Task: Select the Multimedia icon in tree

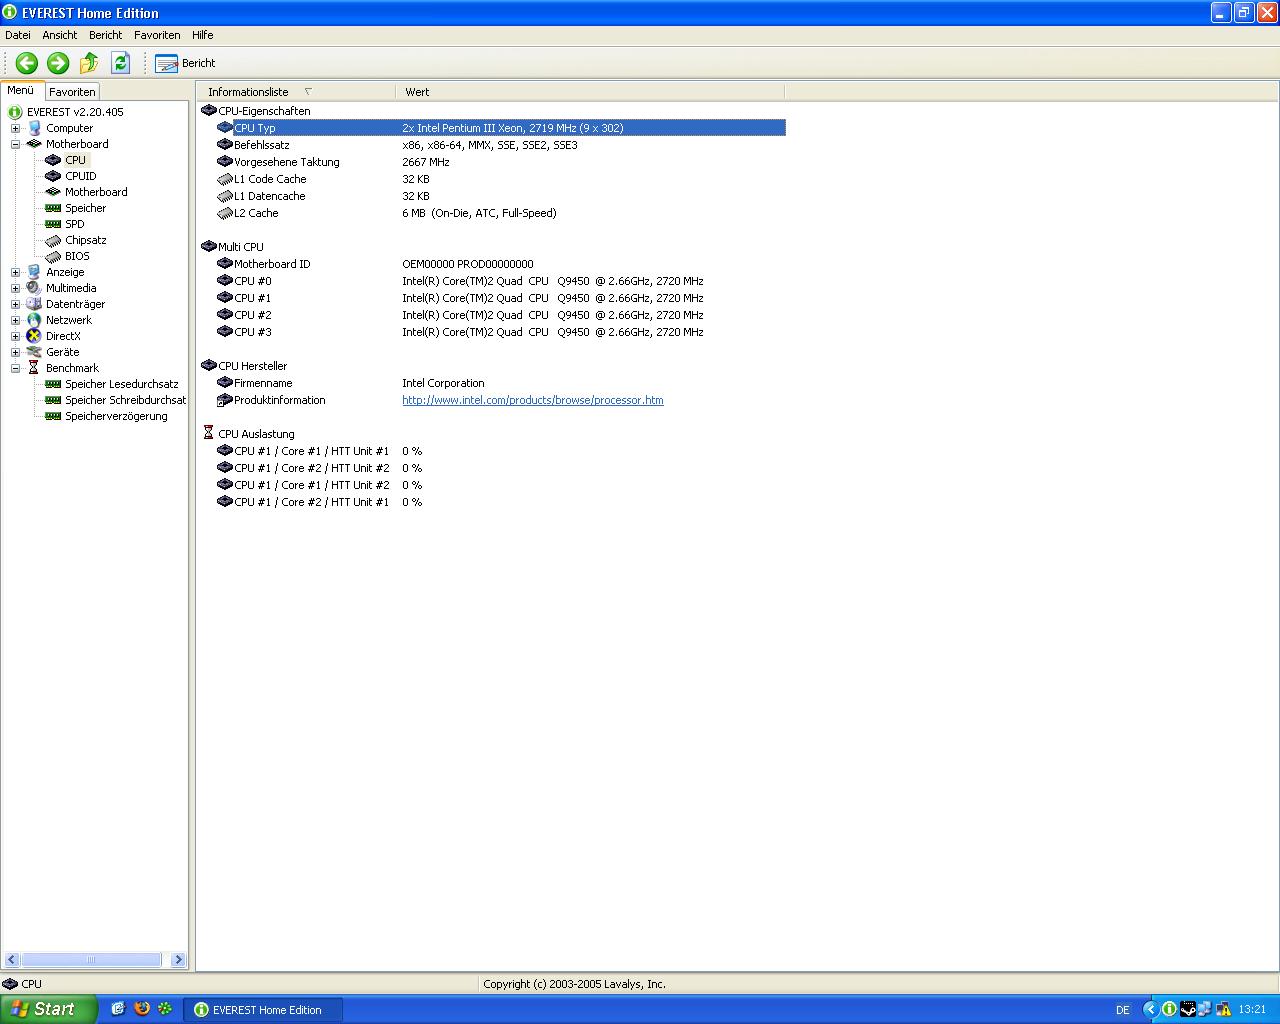Action: tap(34, 288)
